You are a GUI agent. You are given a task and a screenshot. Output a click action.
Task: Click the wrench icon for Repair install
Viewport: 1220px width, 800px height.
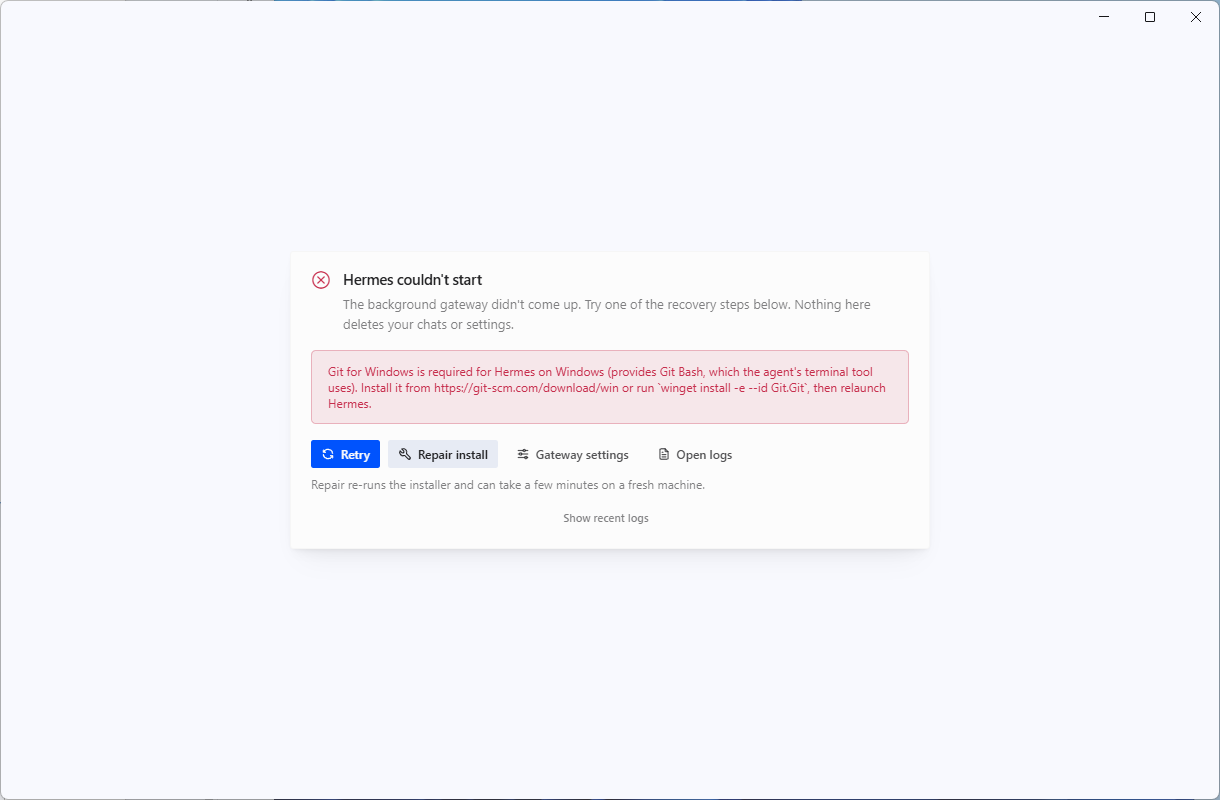pyautogui.click(x=405, y=454)
